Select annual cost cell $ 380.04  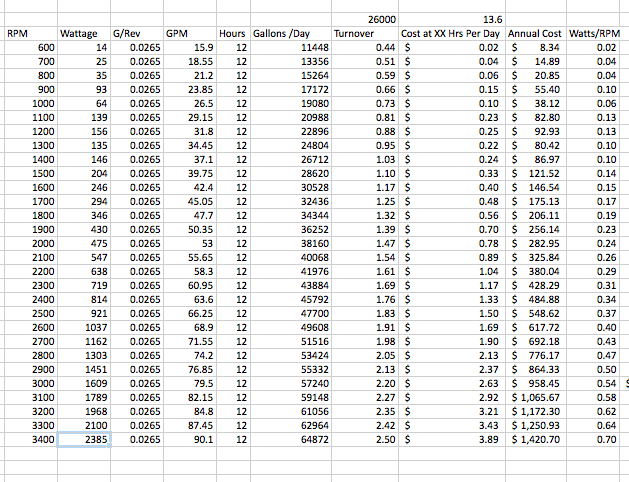[536, 271]
